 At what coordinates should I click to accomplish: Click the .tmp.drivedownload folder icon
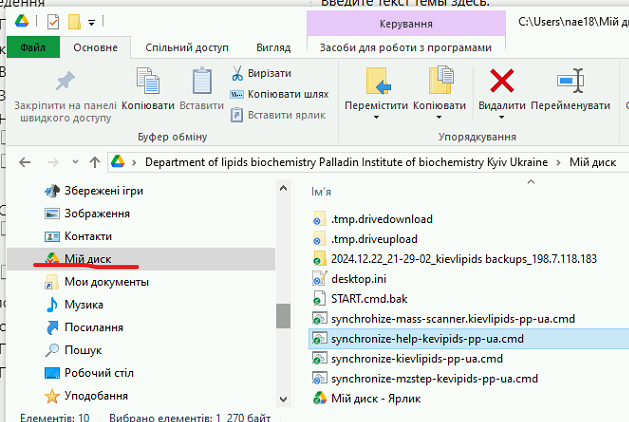pos(319,219)
